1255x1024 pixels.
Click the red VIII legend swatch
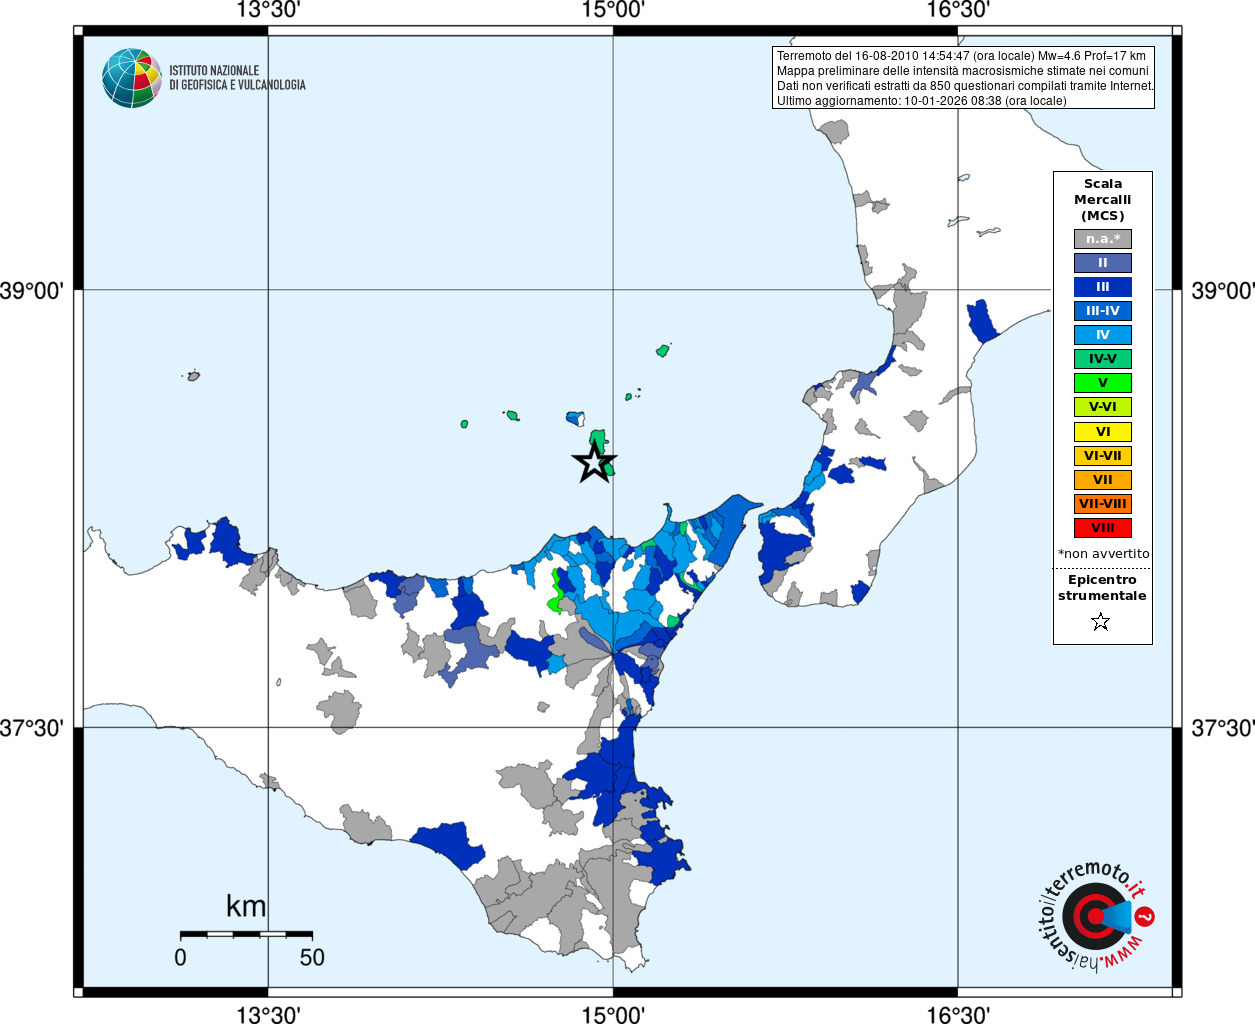point(1102,528)
